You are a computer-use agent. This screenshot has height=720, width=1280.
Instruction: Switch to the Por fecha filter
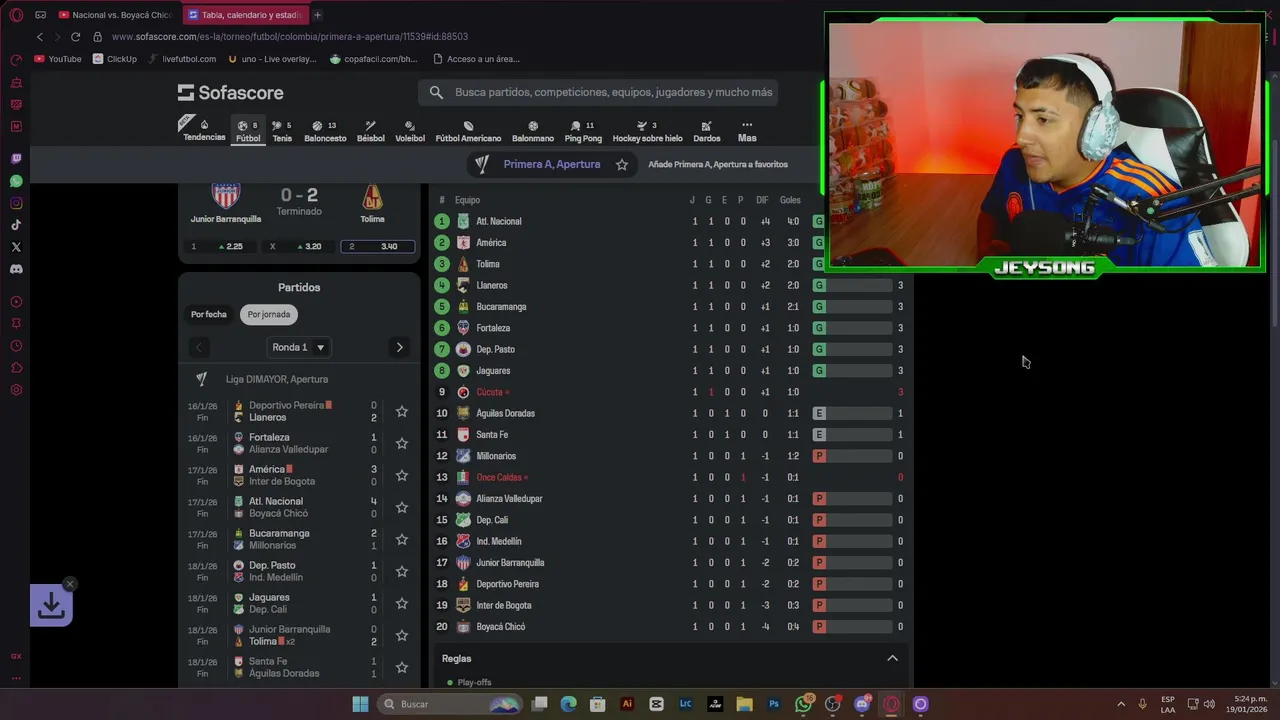click(209, 314)
